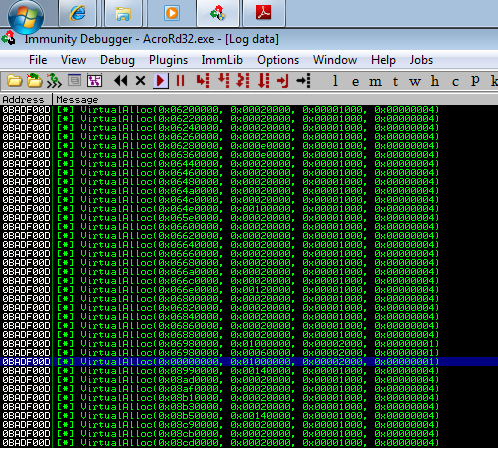Screen dimensions: 498x449
Task: Select log row VirtualAlloc(0x08990000
Action: 249,371
